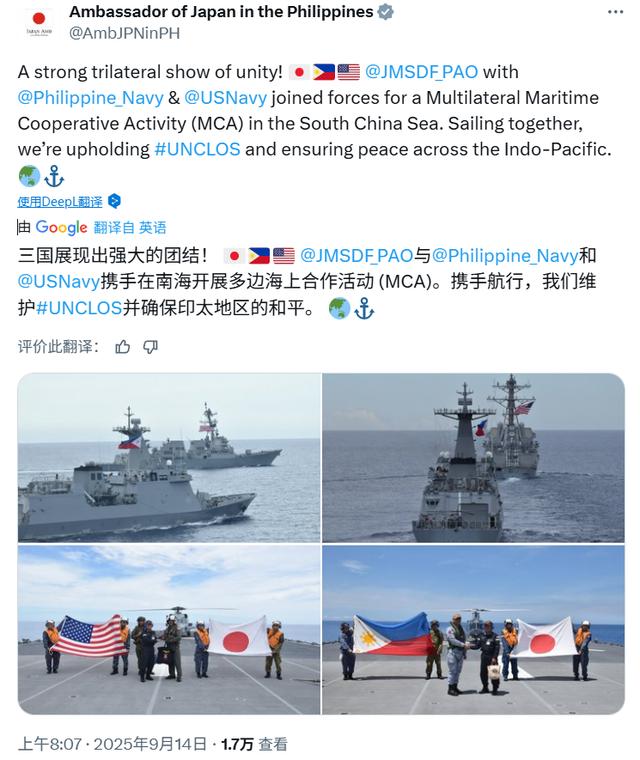The image size is (640, 760).
Task: Open photo of two warships sailing side by side
Action: point(169,457)
